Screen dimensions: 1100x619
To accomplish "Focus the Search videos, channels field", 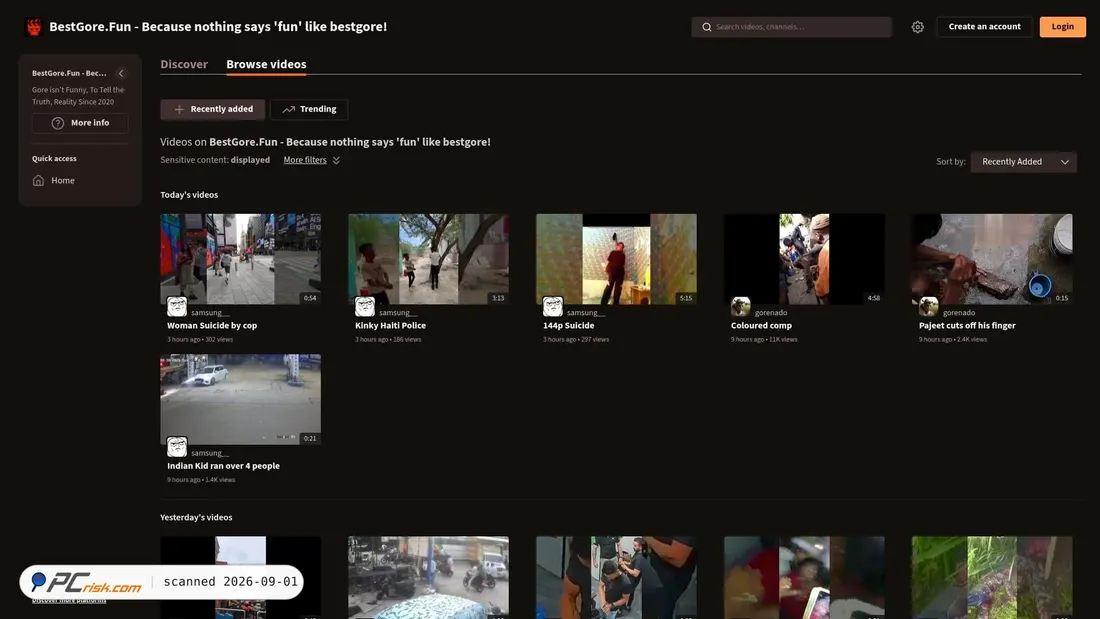I will (x=791, y=27).
